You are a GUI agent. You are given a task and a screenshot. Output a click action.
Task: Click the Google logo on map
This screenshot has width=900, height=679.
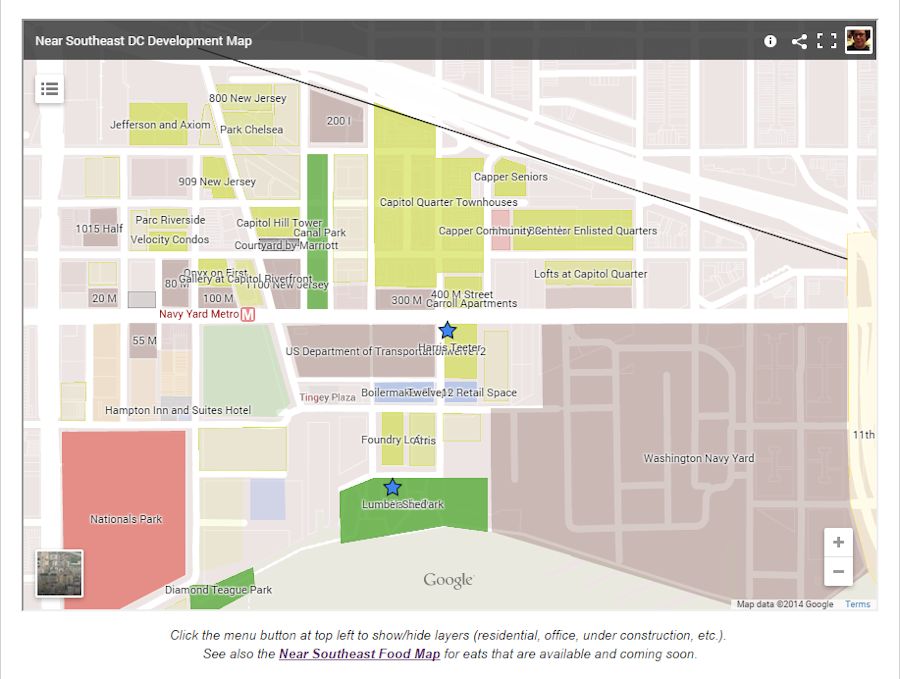[447, 580]
